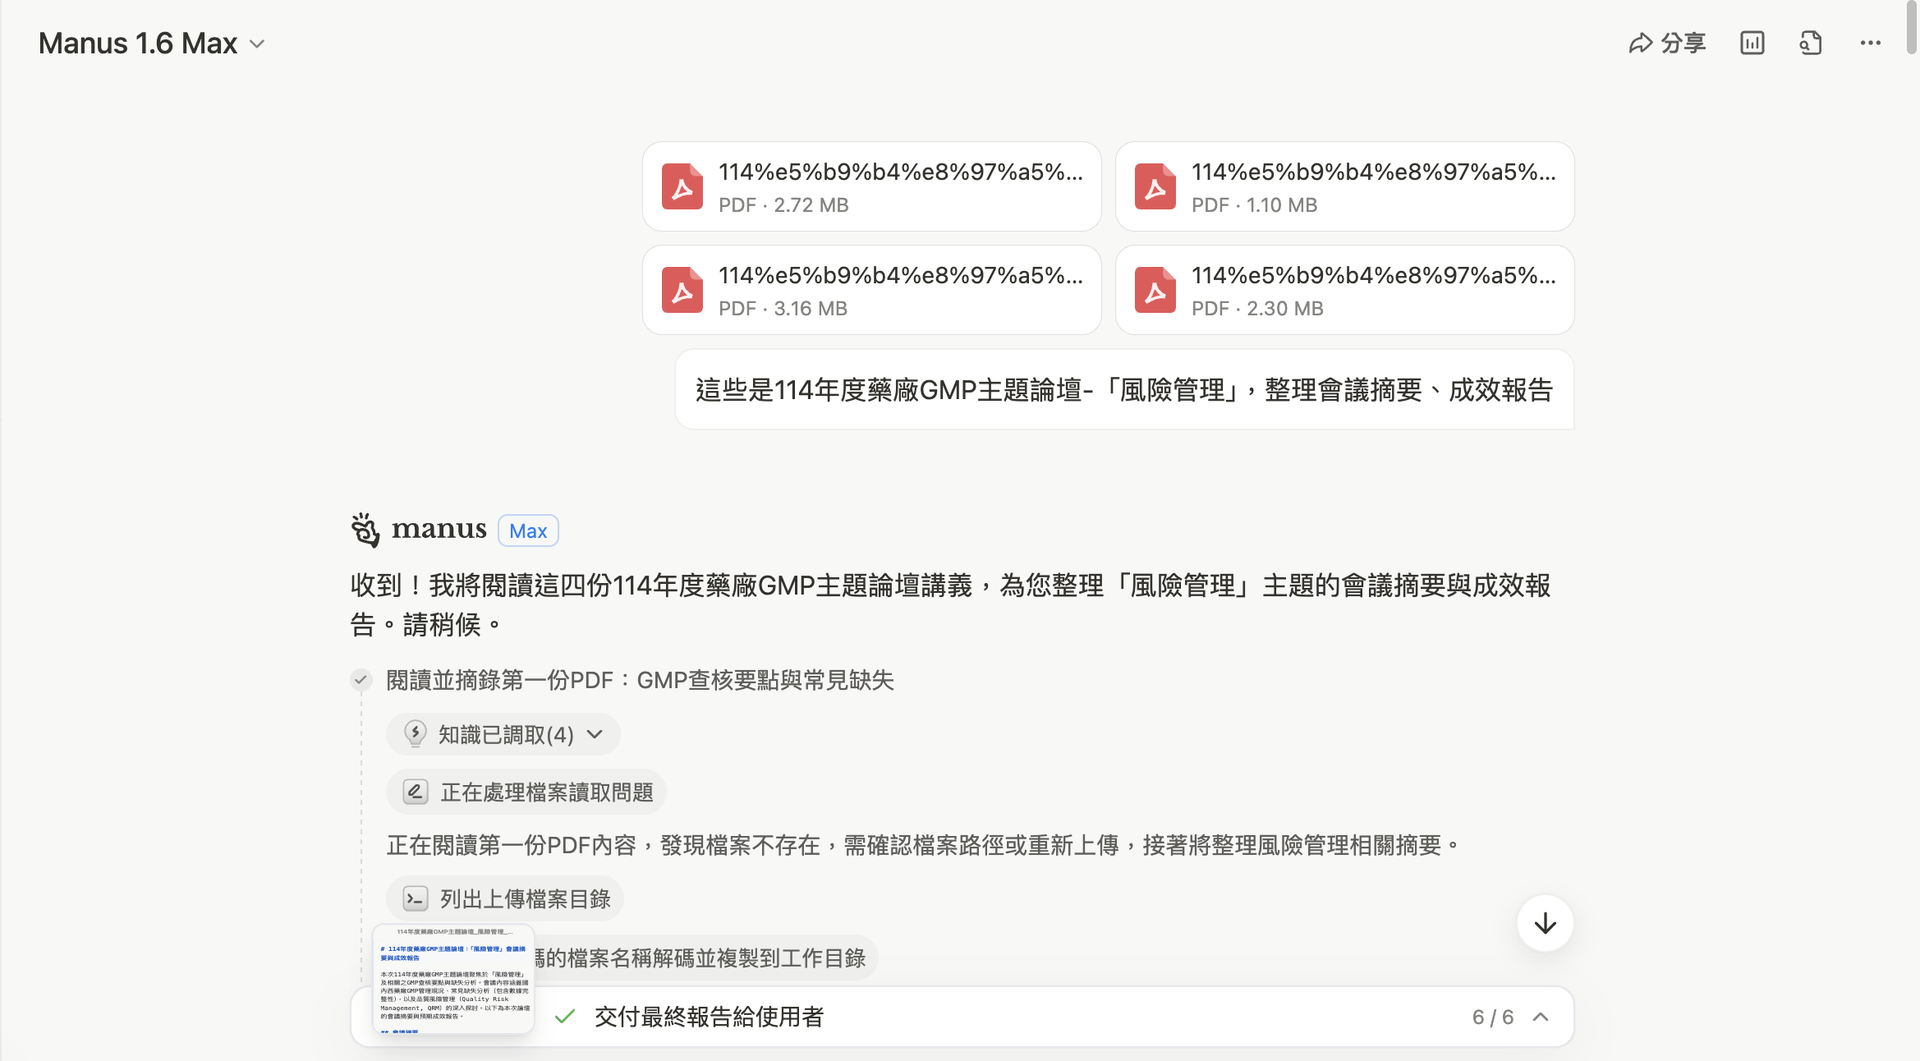Image resolution: width=1920 pixels, height=1061 pixels.
Task: Open the 1.10 MB PDF attachment
Action: click(x=1345, y=187)
